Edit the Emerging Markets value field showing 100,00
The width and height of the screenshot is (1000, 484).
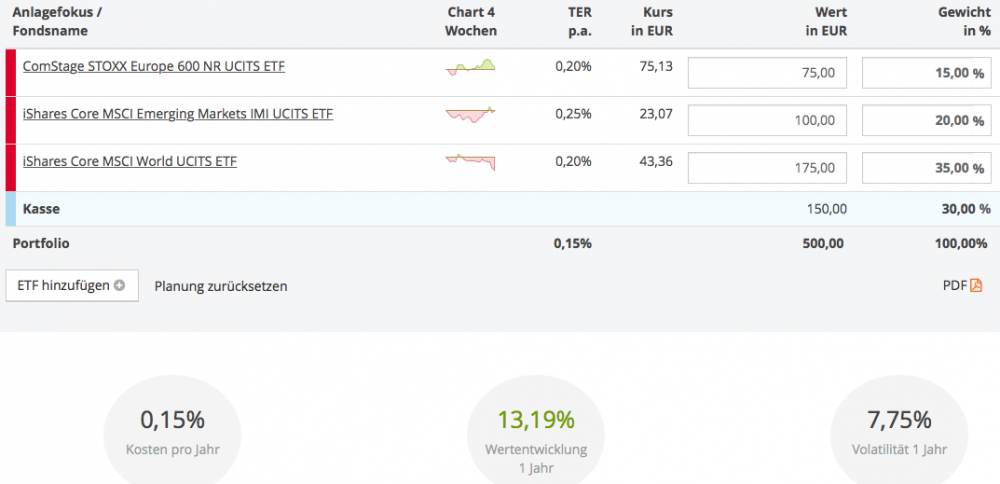click(767, 120)
